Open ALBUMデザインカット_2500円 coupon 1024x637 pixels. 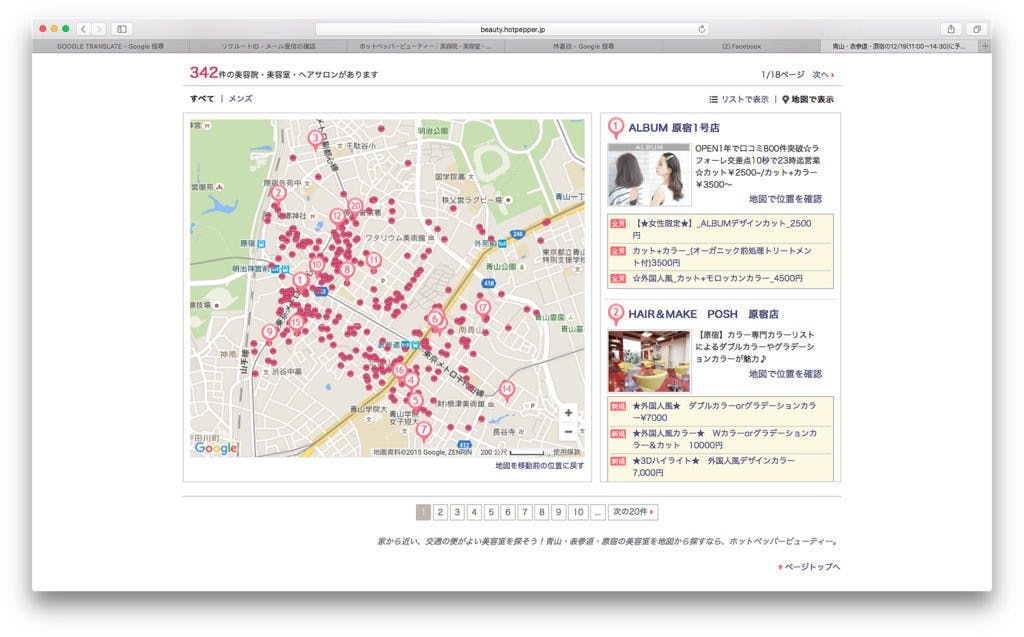[x=720, y=229]
